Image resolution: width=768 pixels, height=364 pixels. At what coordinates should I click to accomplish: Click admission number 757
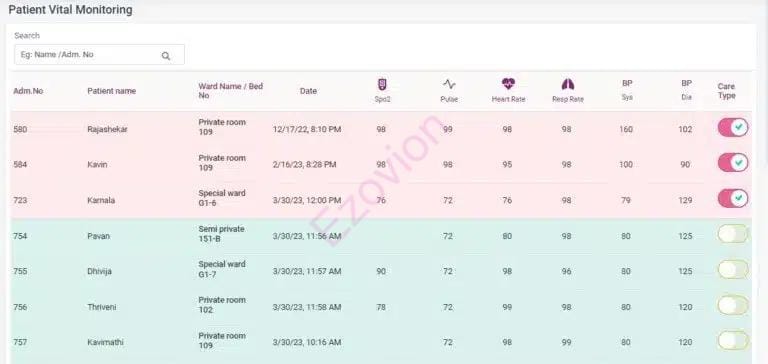20,342
